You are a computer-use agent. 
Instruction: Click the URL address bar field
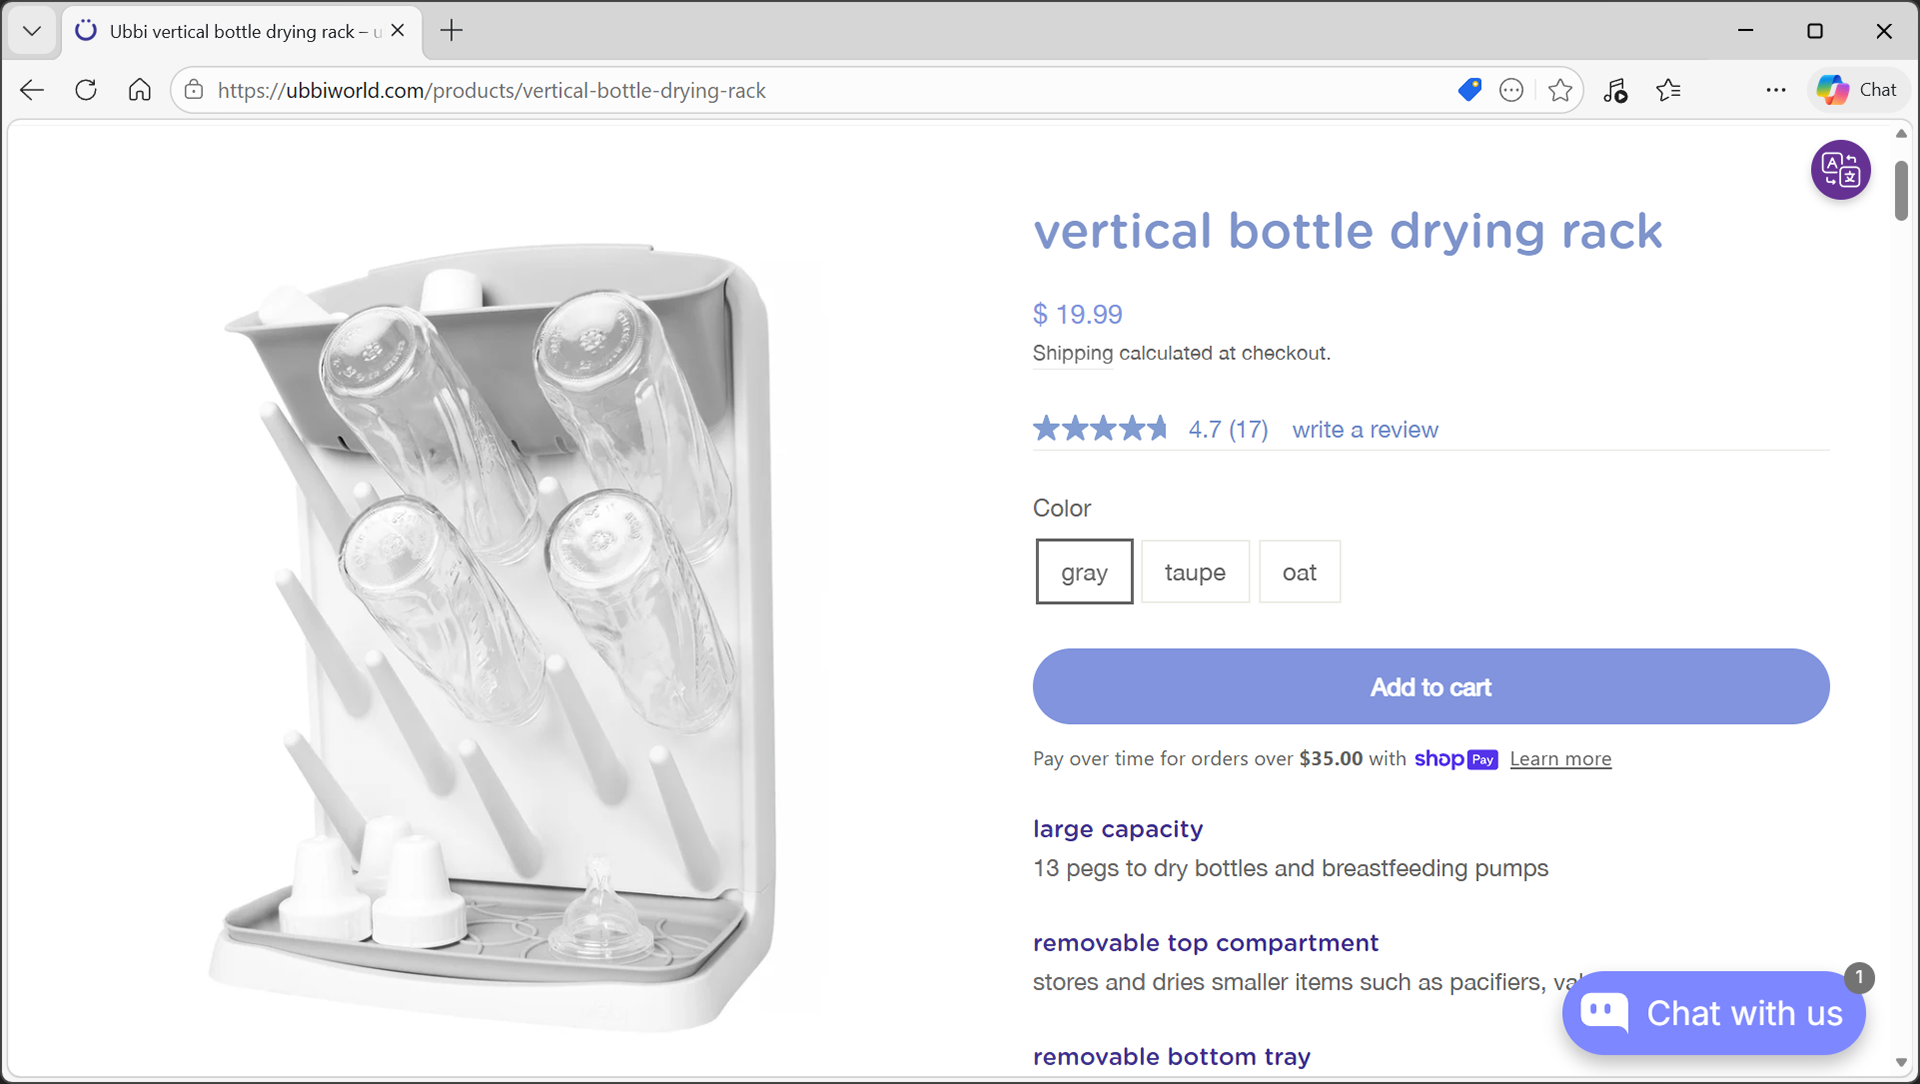coord(800,90)
